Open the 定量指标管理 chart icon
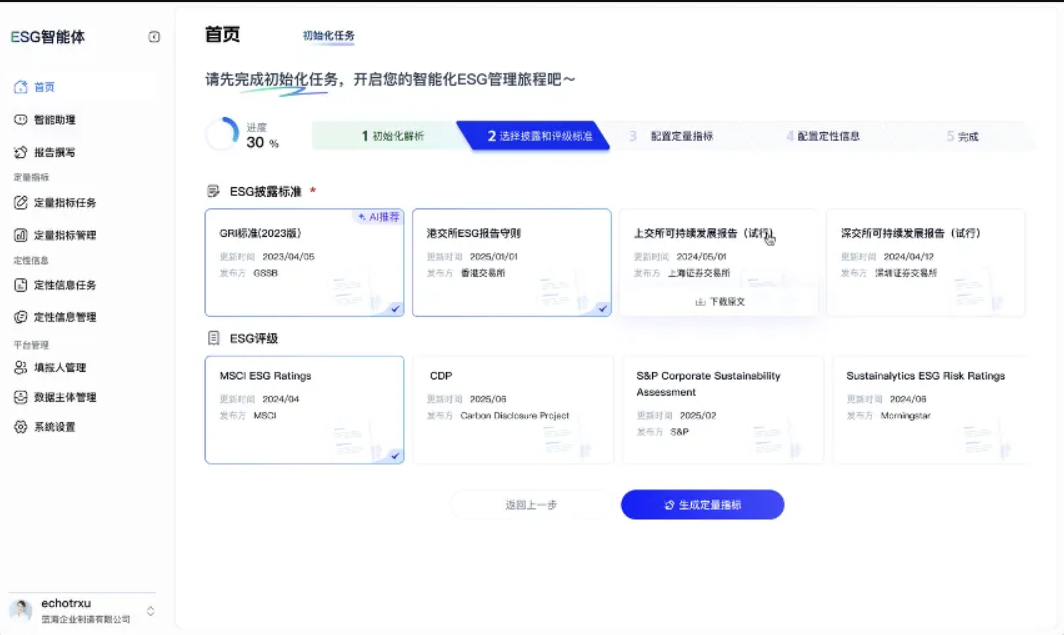Screen dimensions: 1064x635 click(x=20, y=235)
